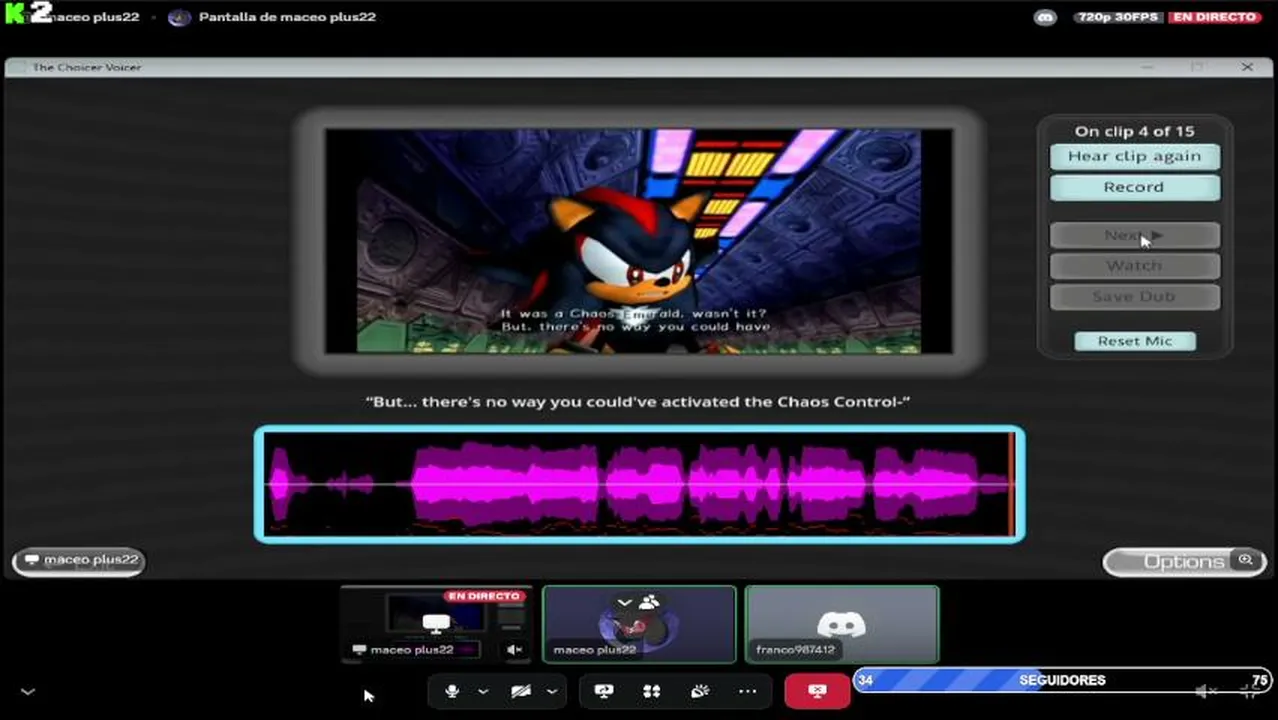The width and height of the screenshot is (1278, 720).
Task: Click the Chaos Control subtitle line
Action: [x=638, y=401]
